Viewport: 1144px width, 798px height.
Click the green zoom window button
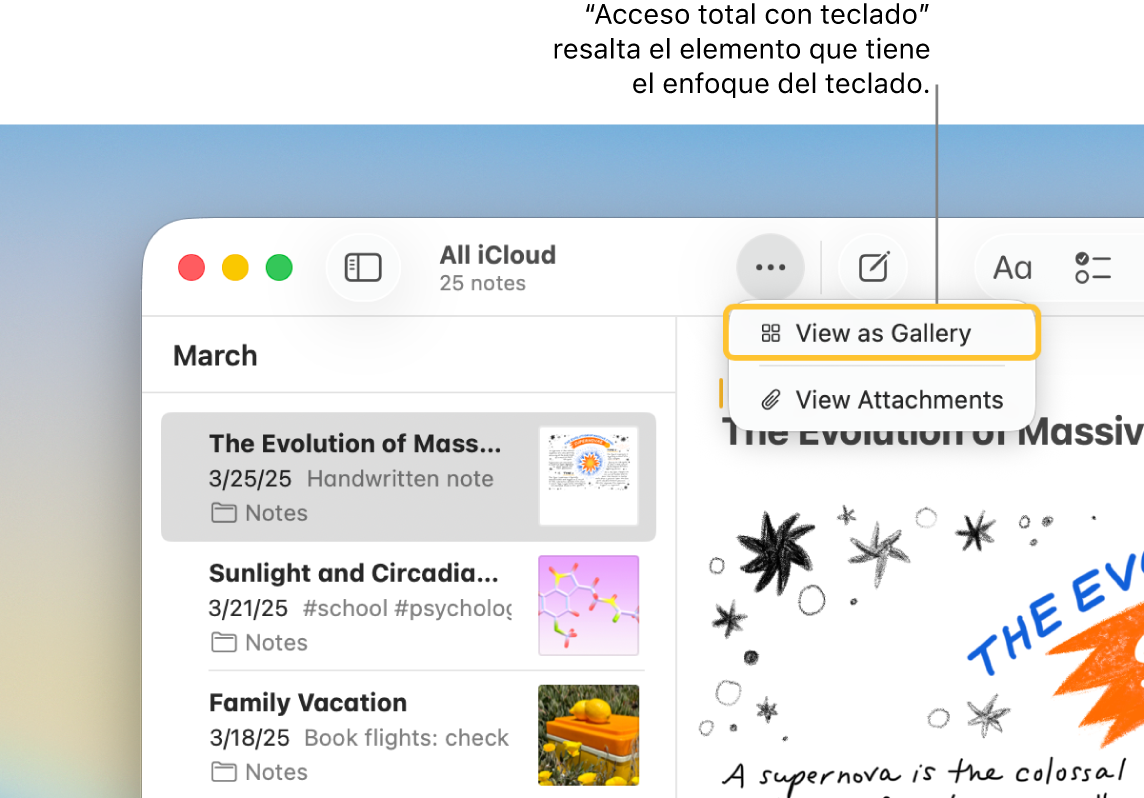[x=279, y=267]
